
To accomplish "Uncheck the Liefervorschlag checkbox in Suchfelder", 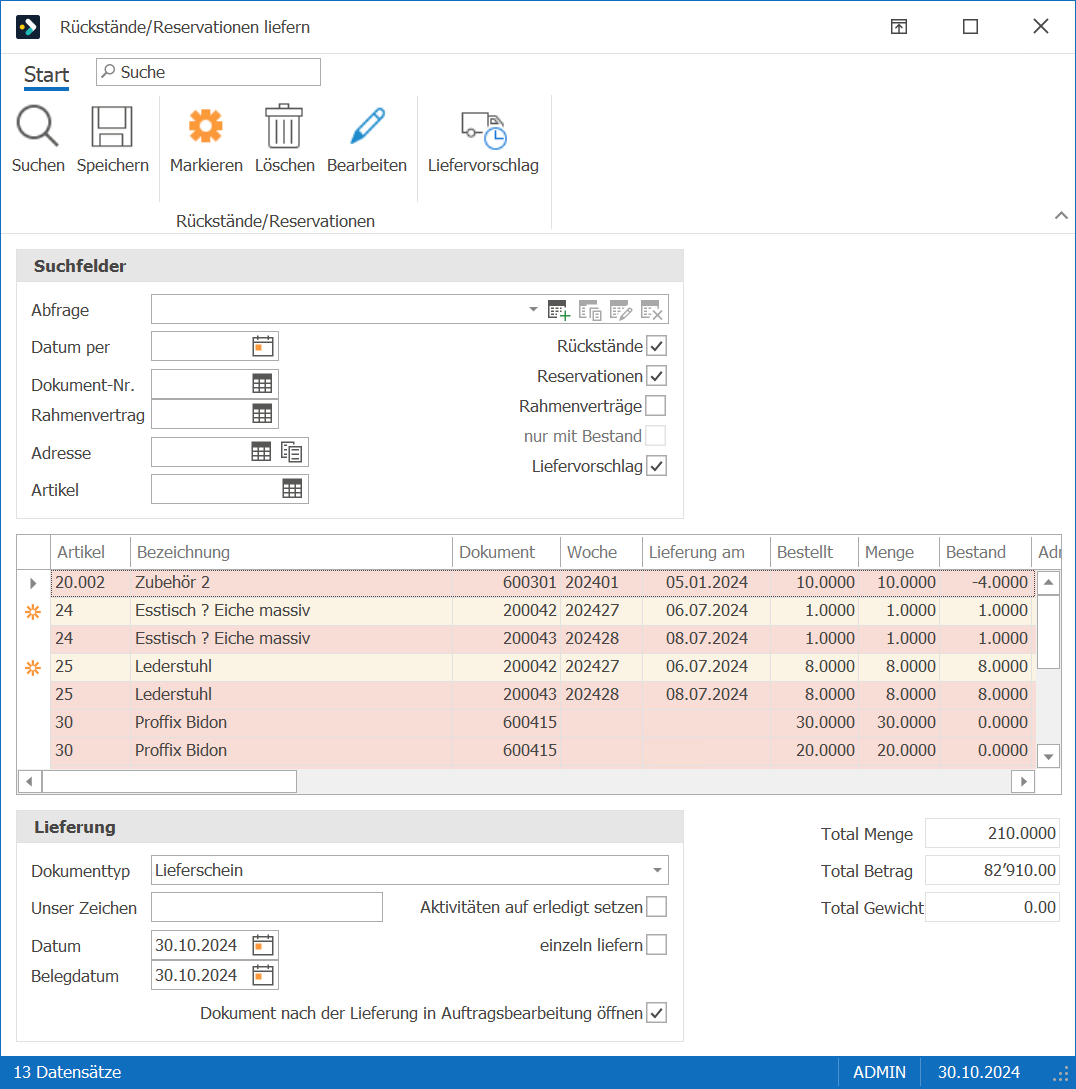I will click(x=656, y=466).
